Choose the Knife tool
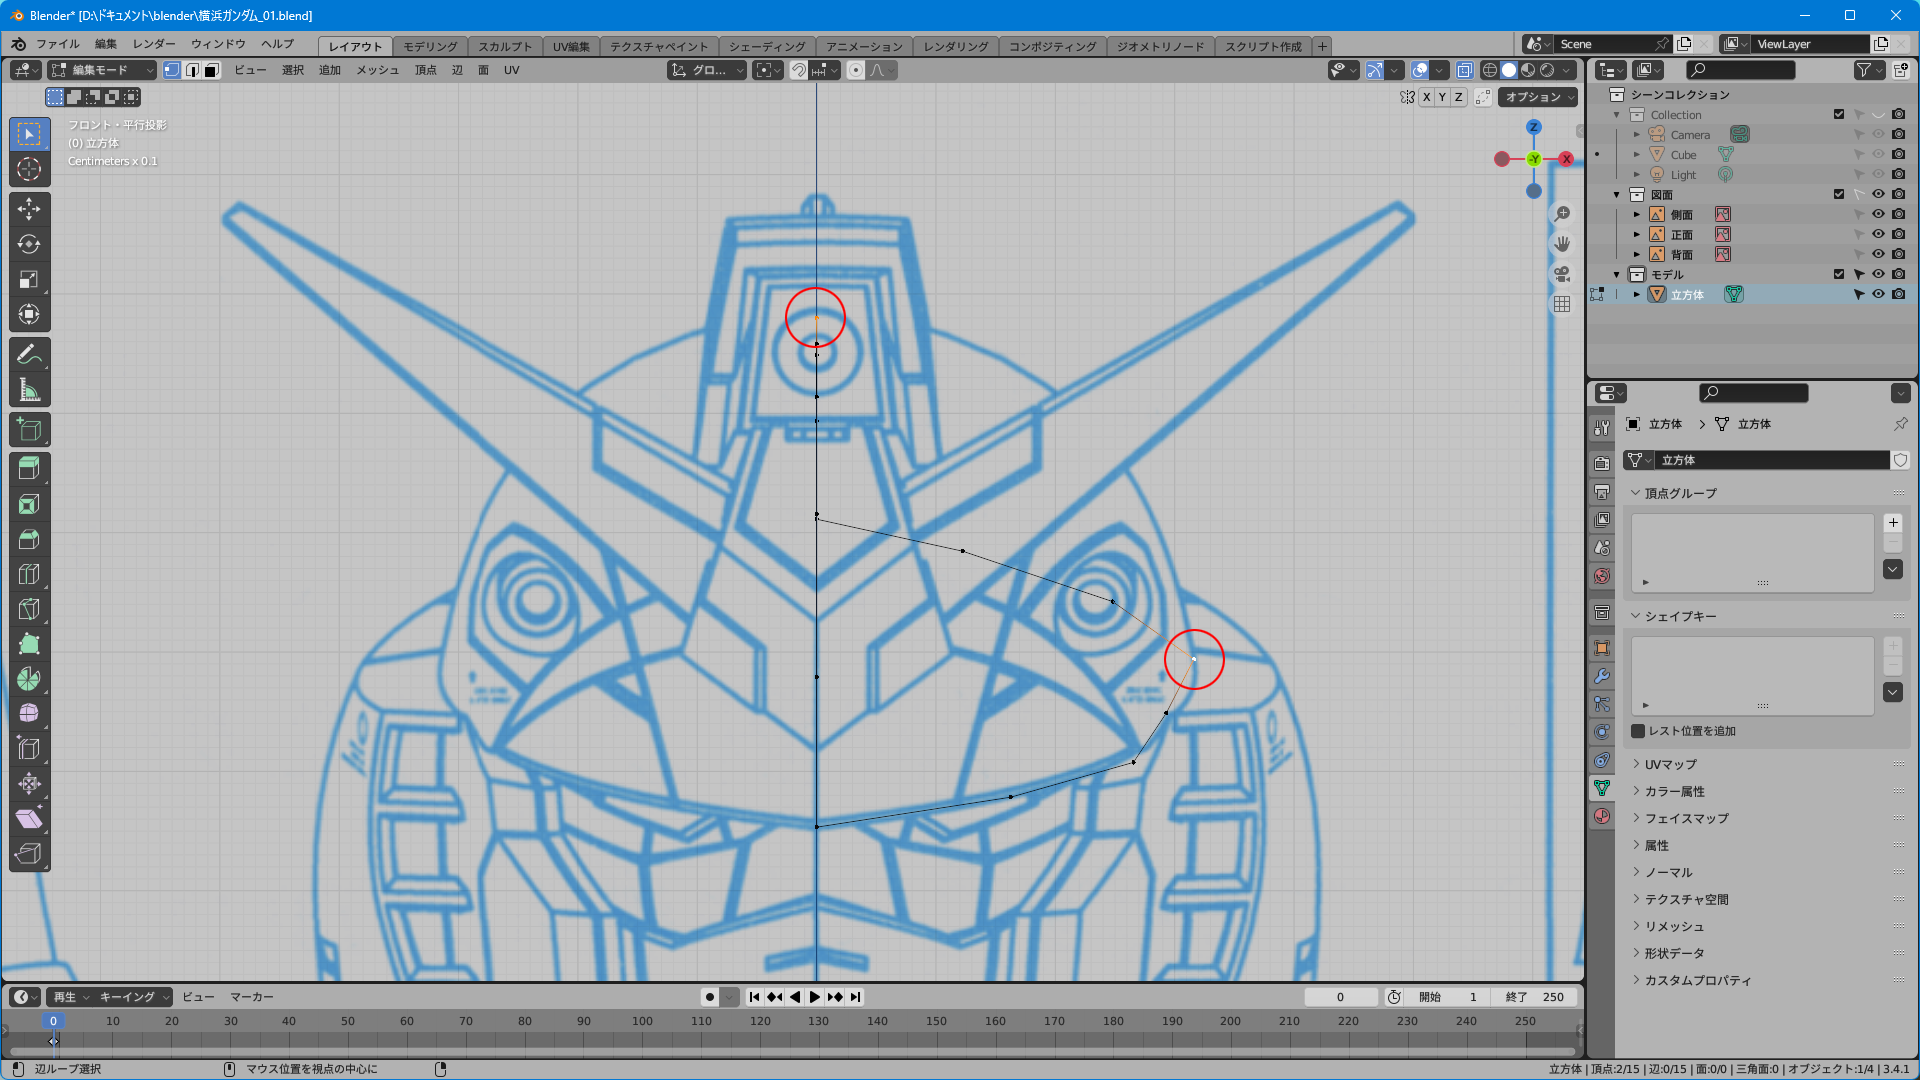This screenshot has height=1080, width=1920. click(x=29, y=609)
